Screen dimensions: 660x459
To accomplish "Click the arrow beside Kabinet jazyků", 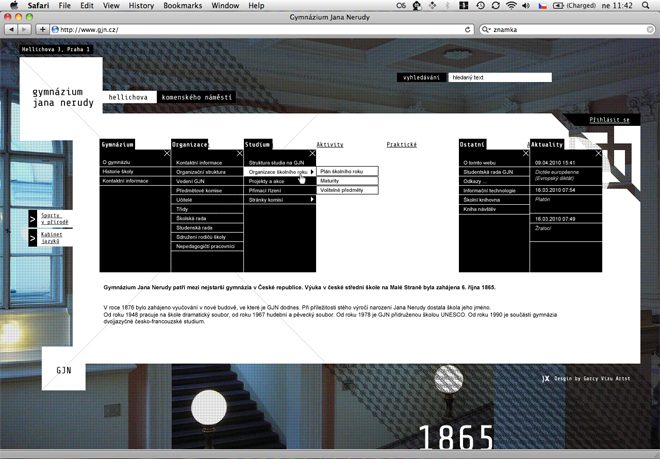I will coord(32,238).
